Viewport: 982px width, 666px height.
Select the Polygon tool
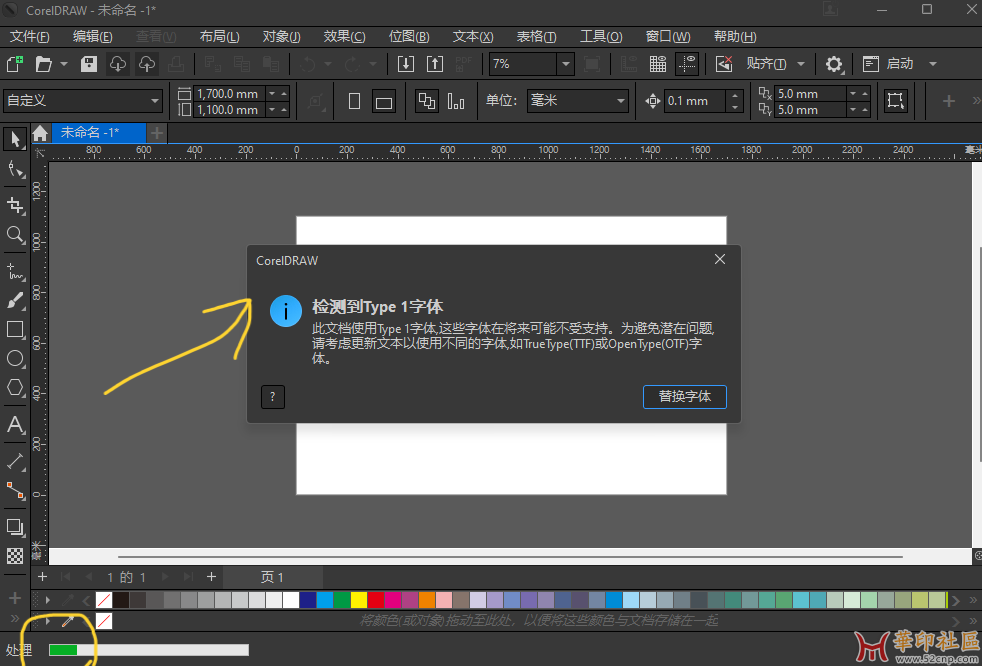(x=15, y=387)
